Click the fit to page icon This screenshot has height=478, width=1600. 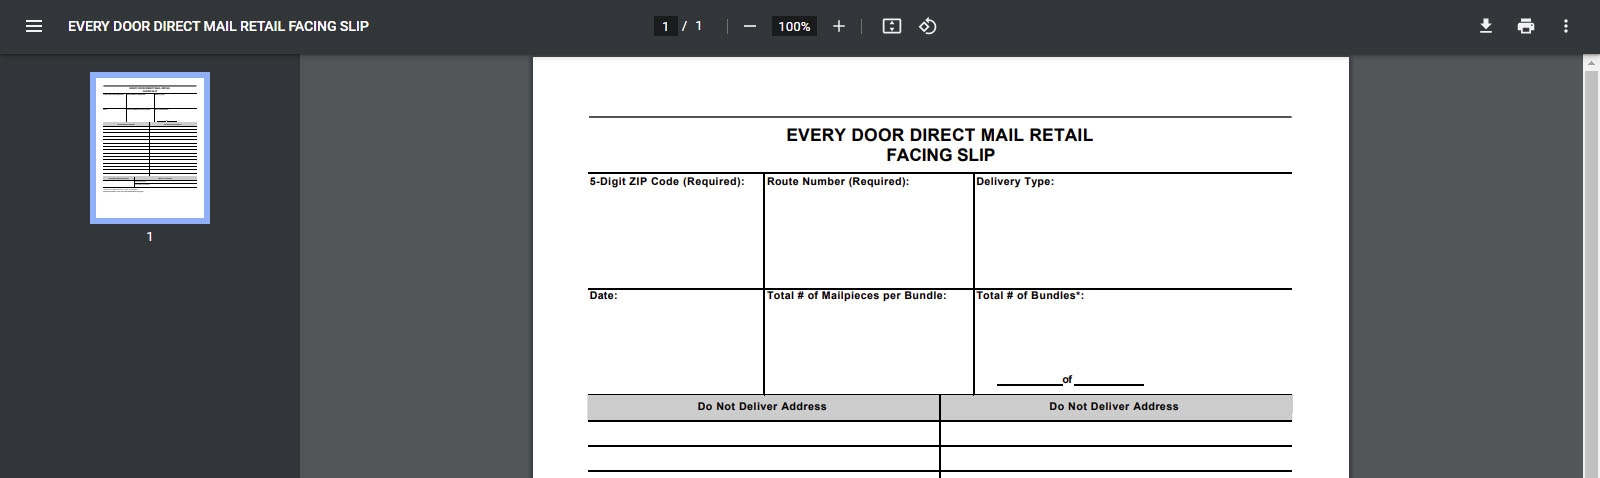pos(892,26)
